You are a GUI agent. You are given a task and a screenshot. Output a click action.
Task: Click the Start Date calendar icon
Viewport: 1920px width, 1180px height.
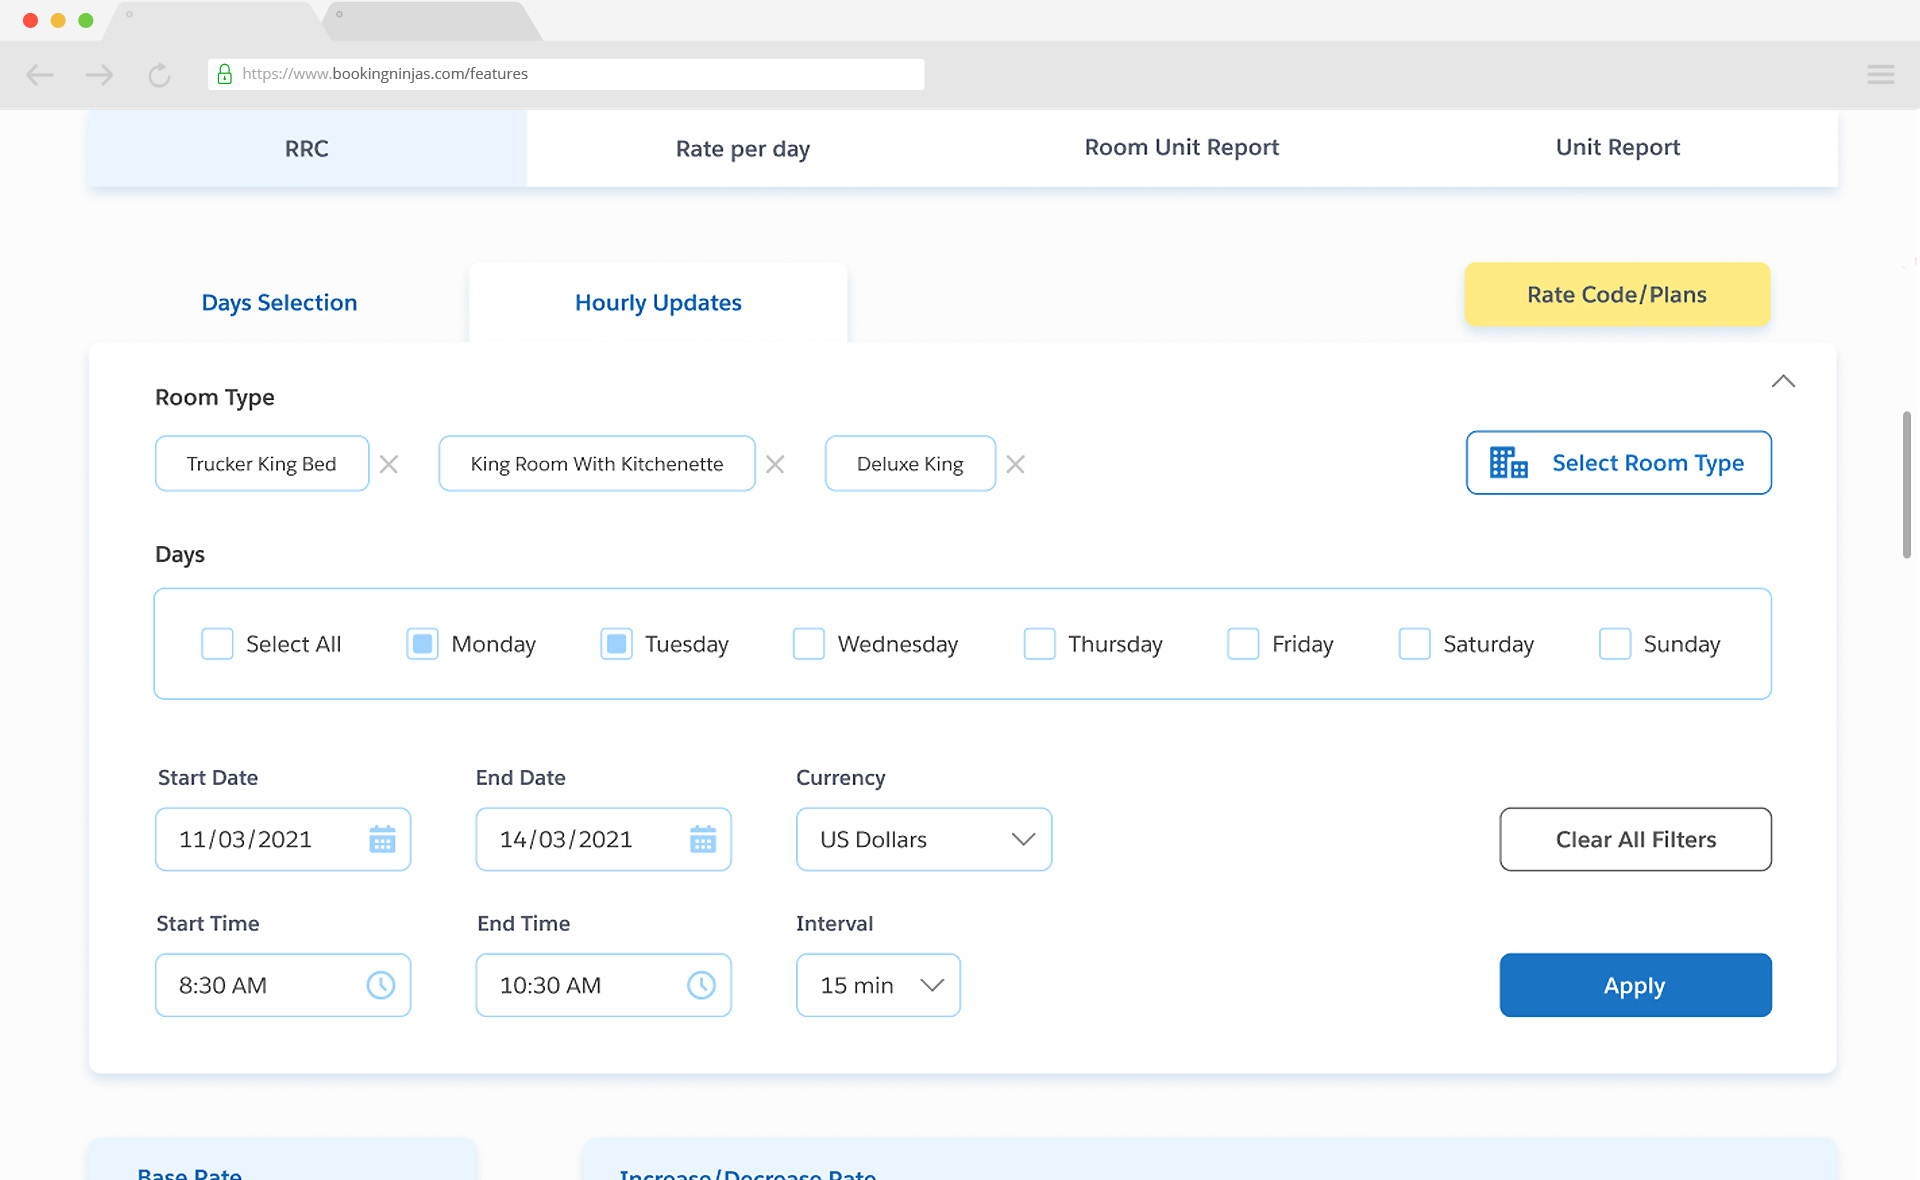[x=381, y=838]
